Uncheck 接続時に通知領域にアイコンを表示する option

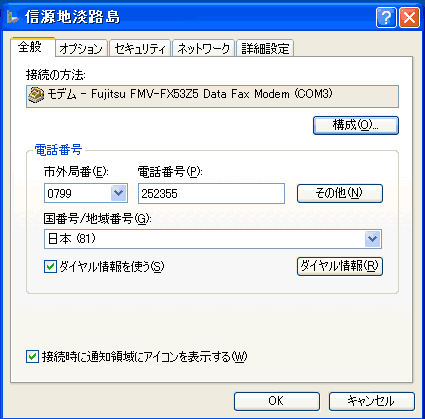[32, 357]
